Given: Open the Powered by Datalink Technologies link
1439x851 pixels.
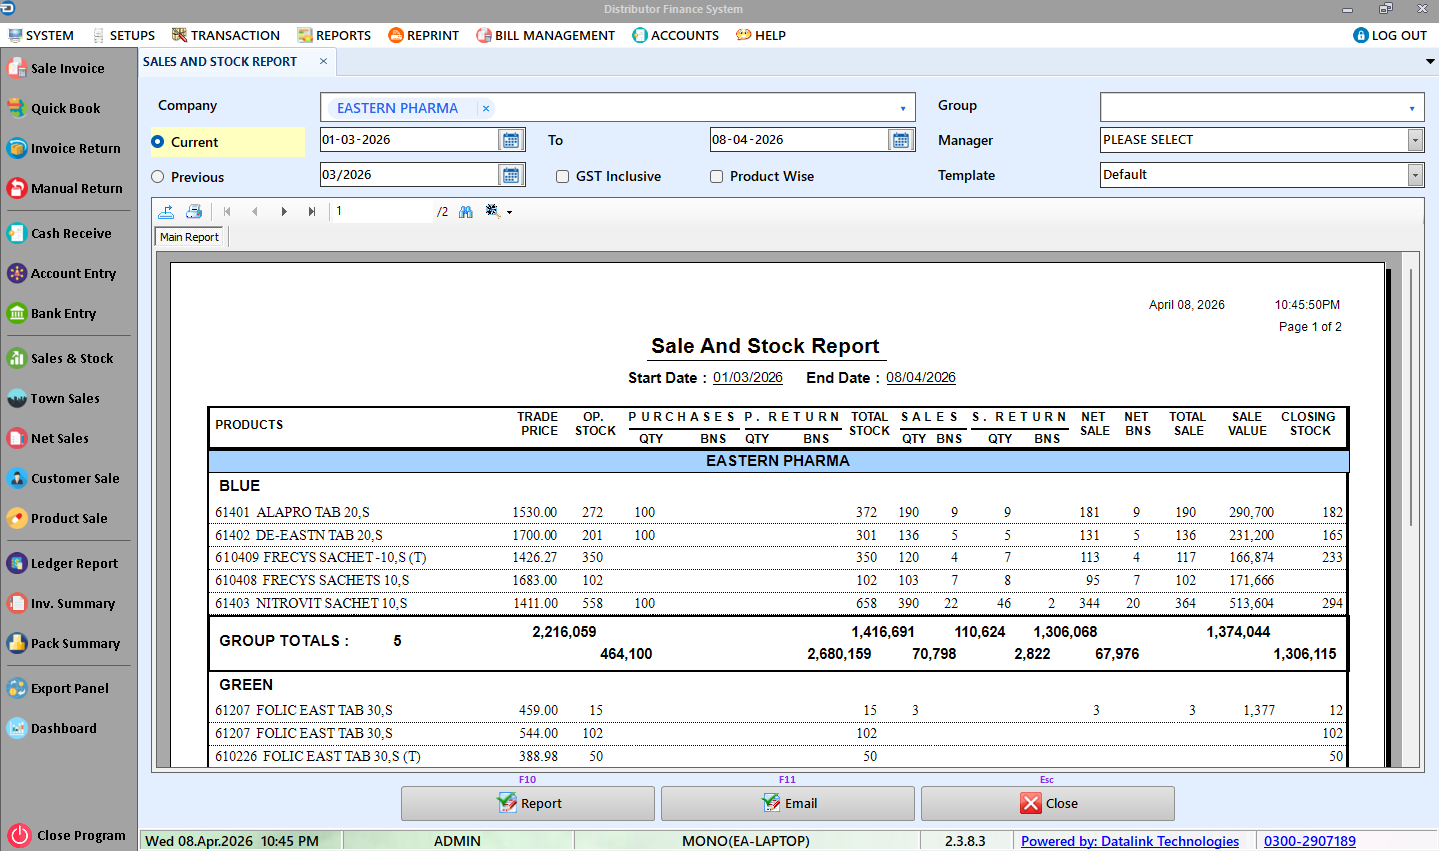Looking at the screenshot, I should point(1130,841).
